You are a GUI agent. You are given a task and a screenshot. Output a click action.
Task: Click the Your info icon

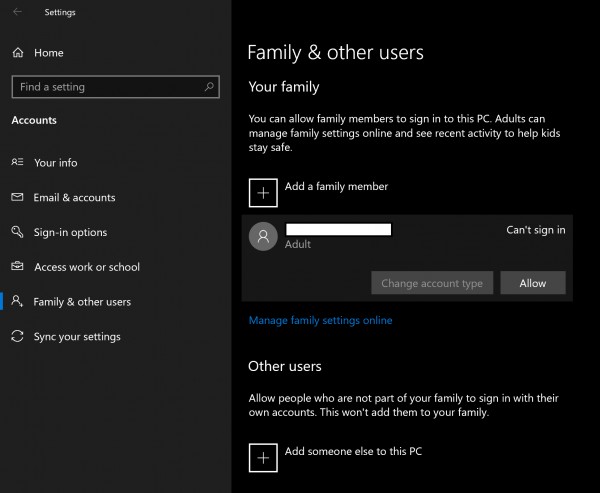coord(17,162)
